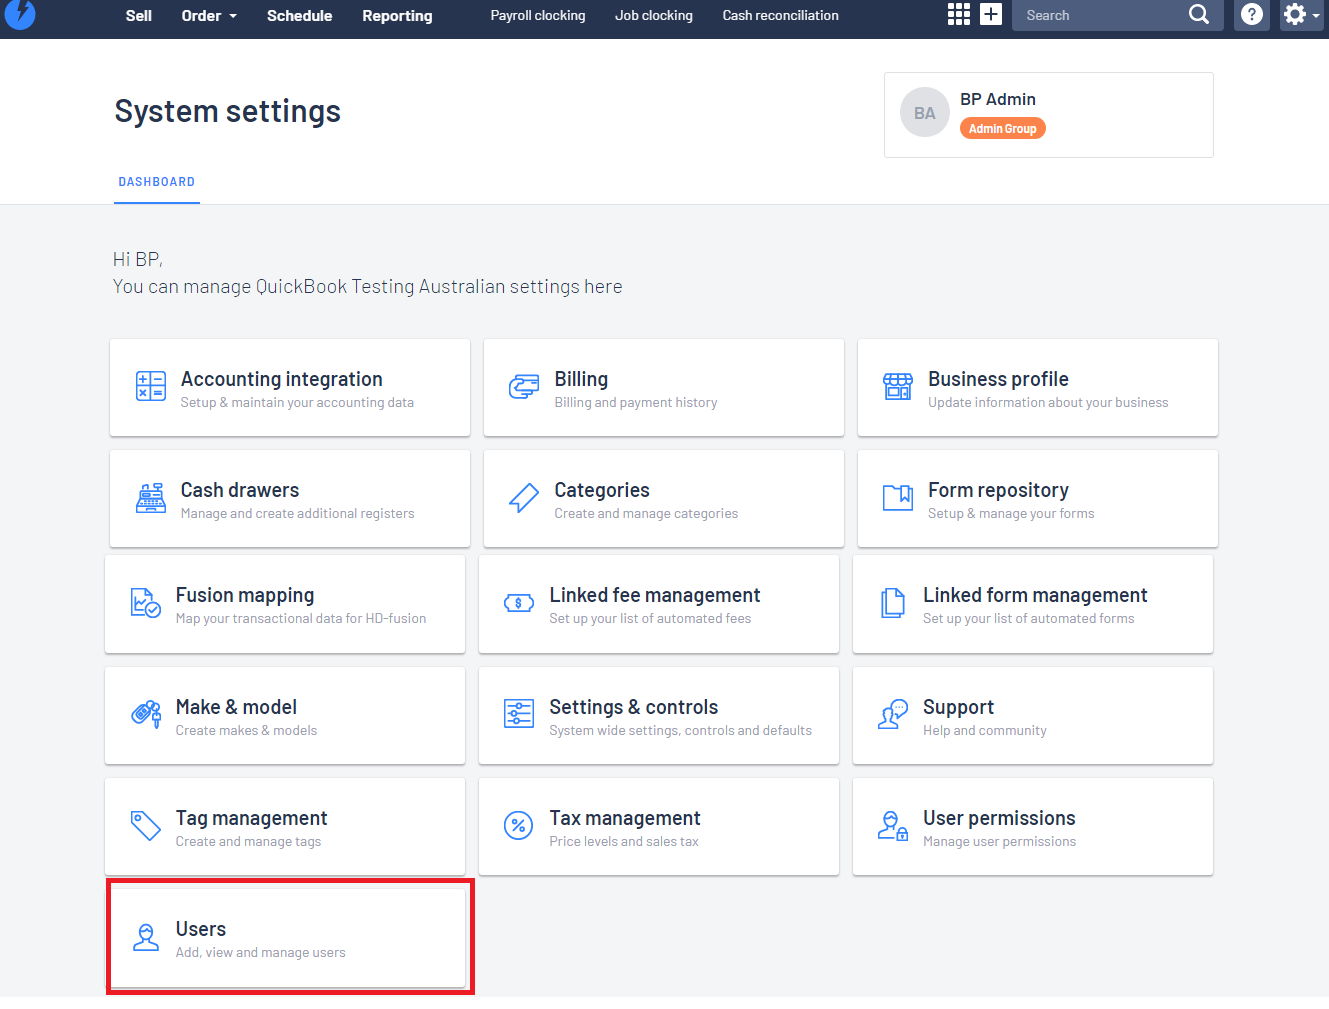Expand the Order dropdown menu

click(210, 15)
